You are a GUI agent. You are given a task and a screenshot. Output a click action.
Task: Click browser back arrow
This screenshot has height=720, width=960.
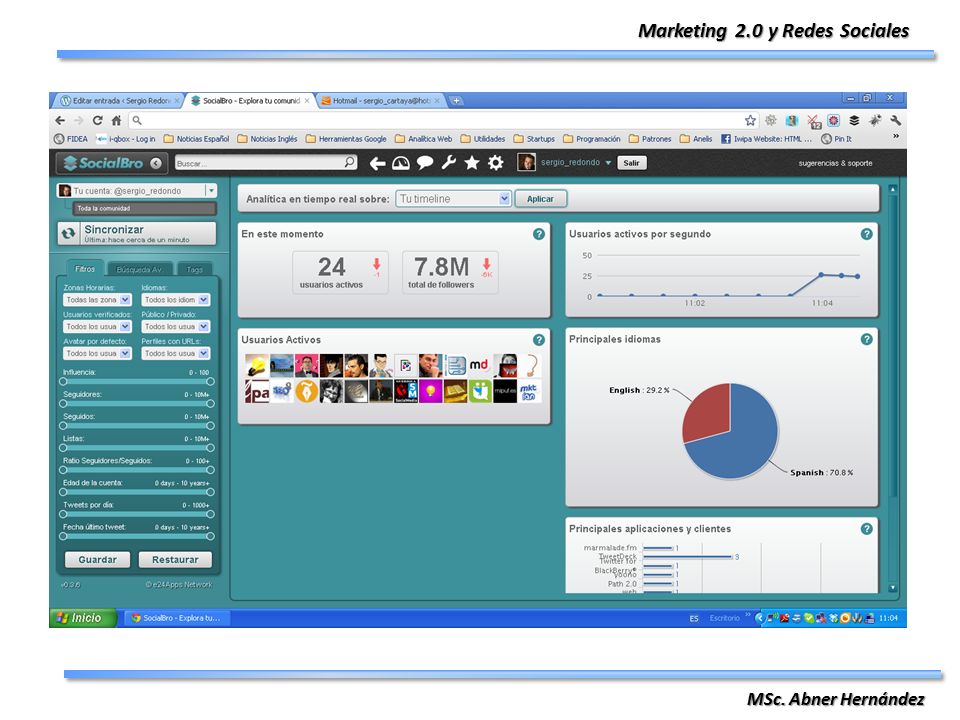60,121
